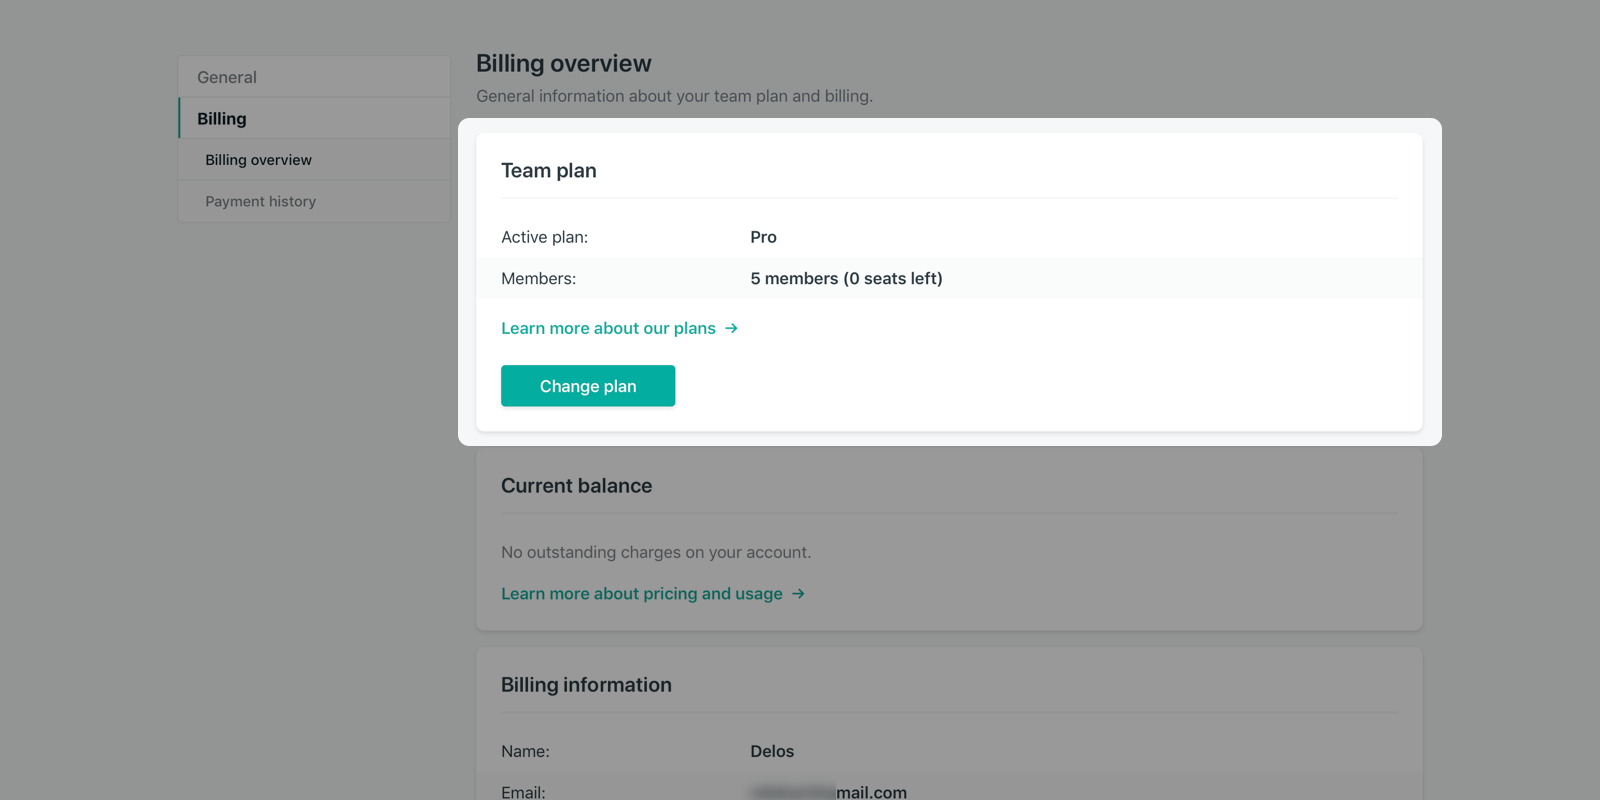Follow the Learn more about our plans link
1600x800 pixels.
[x=608, y=328]
